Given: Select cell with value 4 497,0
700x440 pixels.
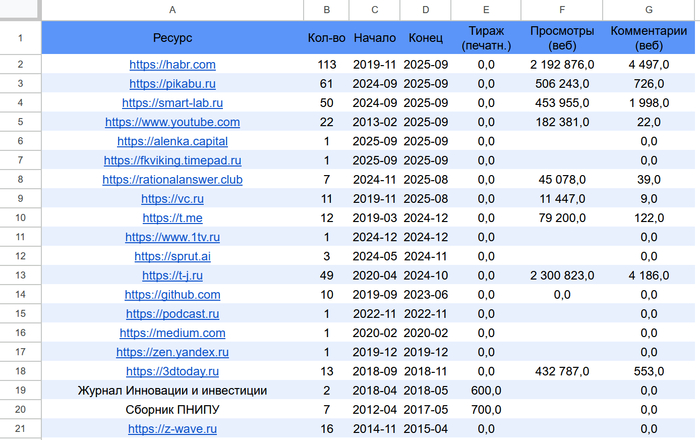Looking at the screenshot, I should (x=649, y=65).
